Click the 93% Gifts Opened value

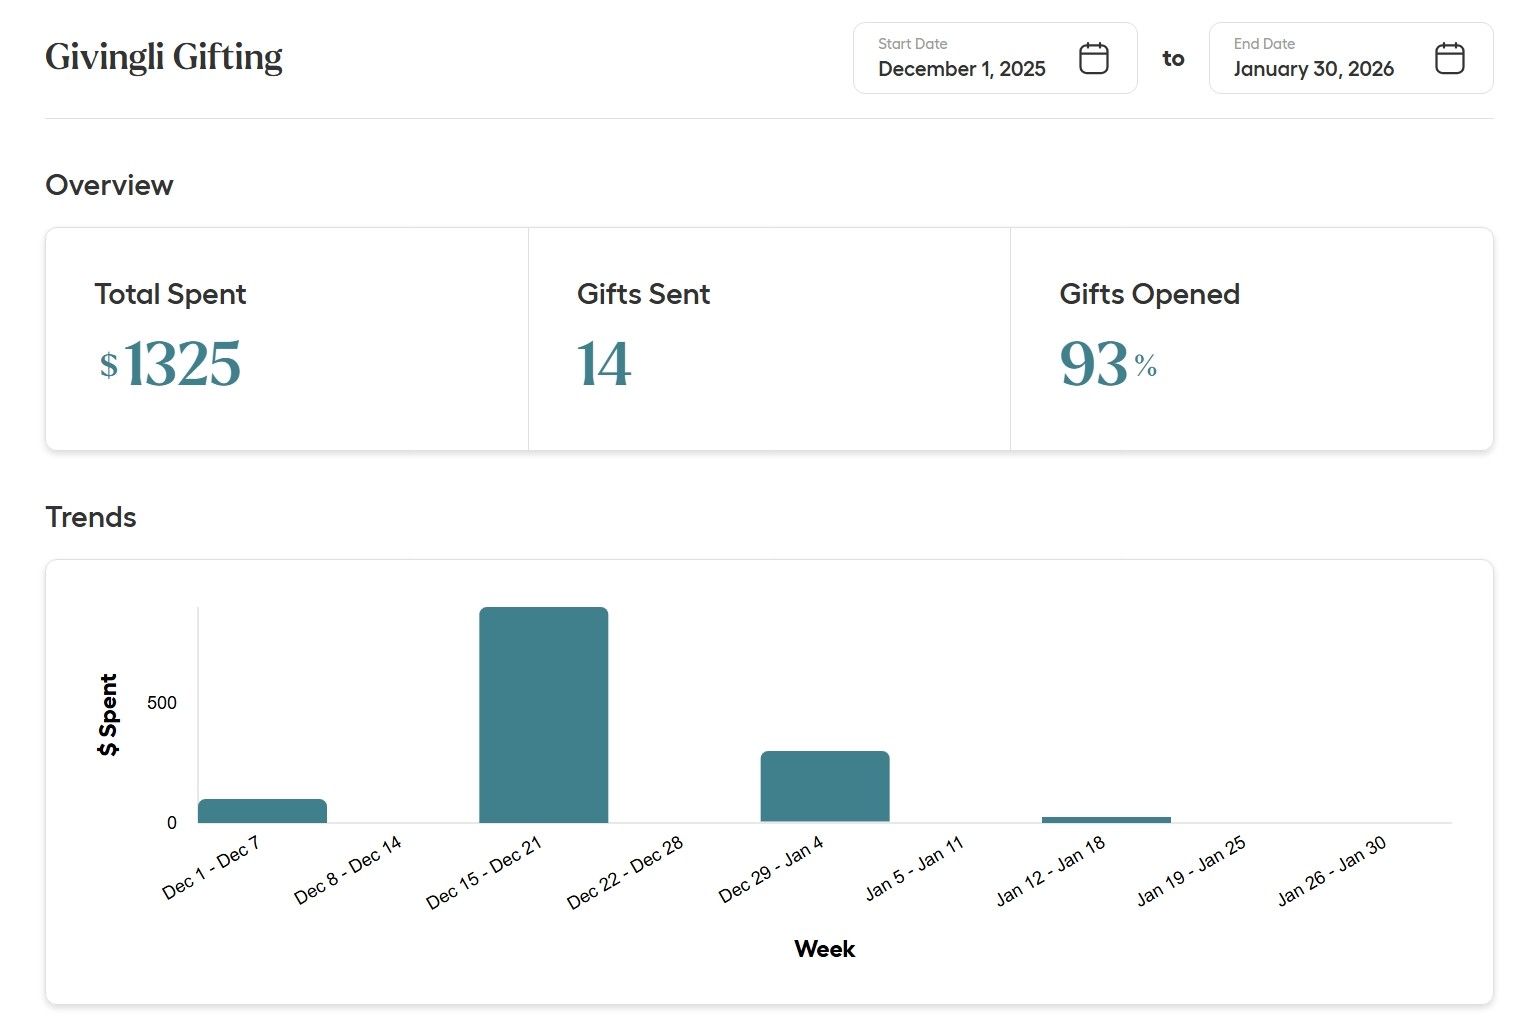(1106, 364)
